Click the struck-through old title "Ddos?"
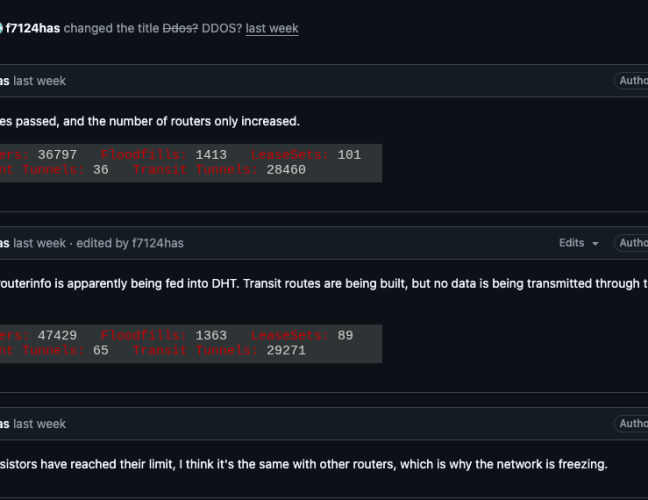Image resolution: width=648 pixels, height=500 pixels. 179,28
